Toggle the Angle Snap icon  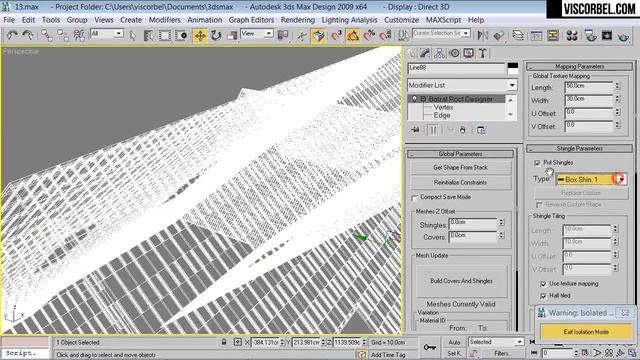tap(353, 36)
